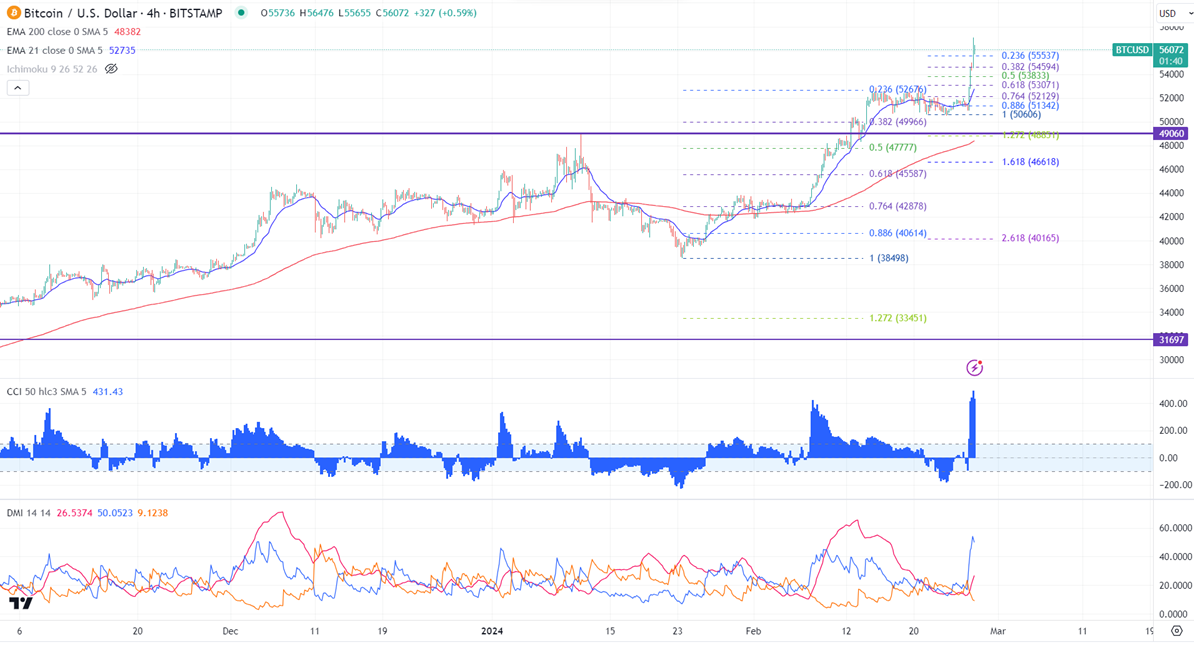Screen dimensions: 1194x646
Task: Click the EMA 21 value 52735
Action: 122,50
